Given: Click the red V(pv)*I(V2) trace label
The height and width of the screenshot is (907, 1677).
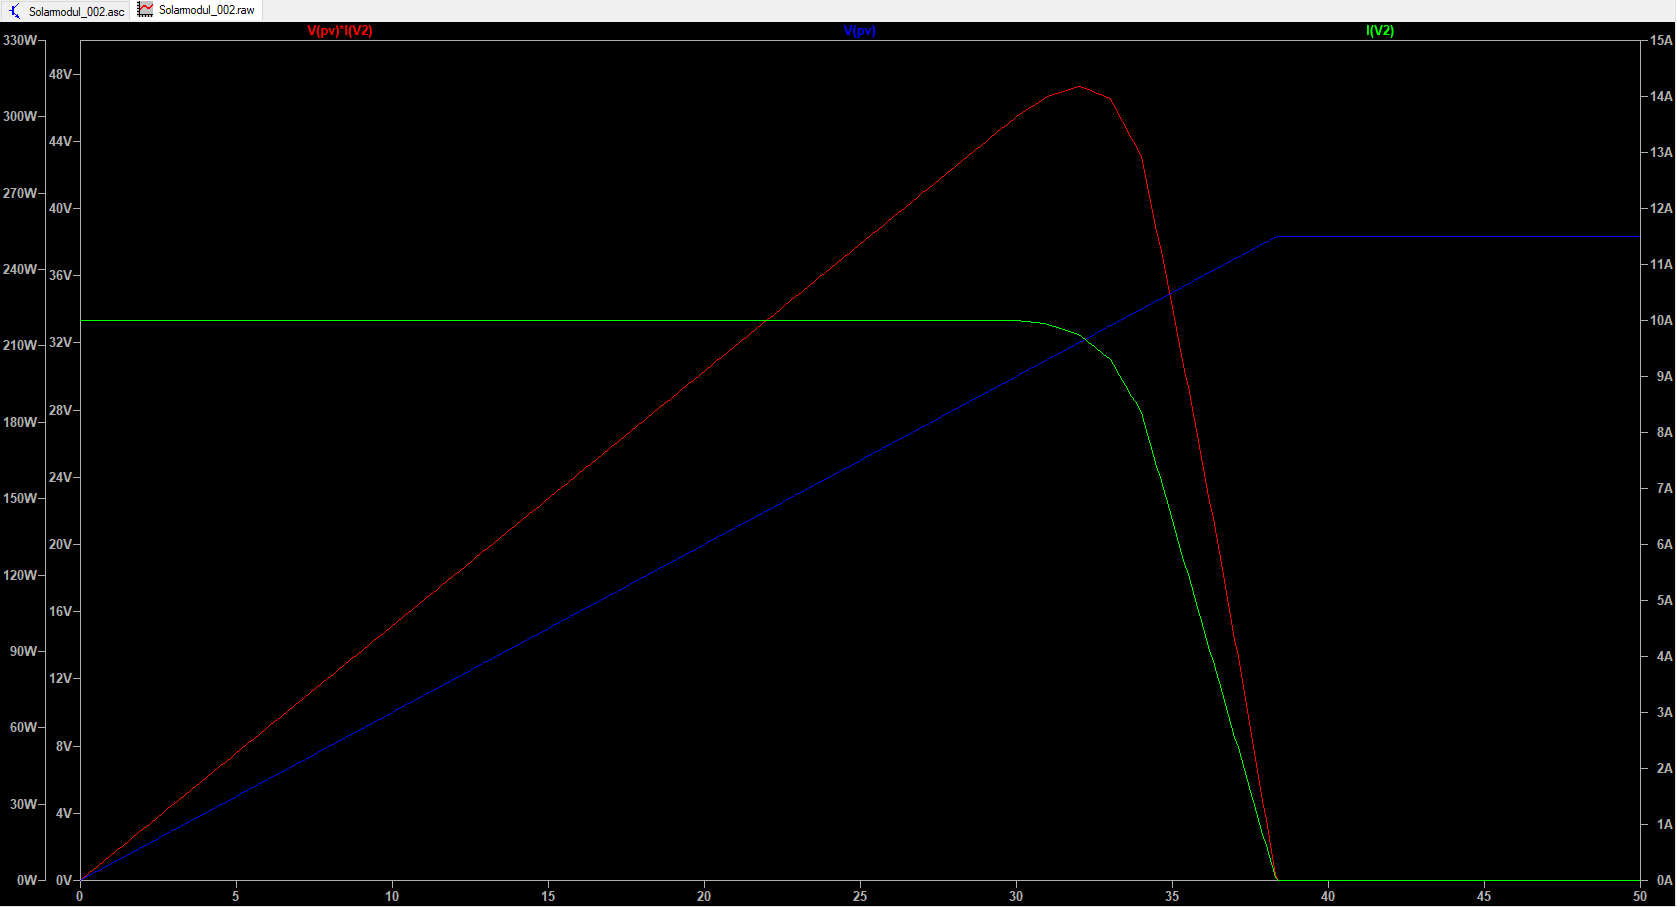Looking at the screenshot, I should tap(339, 31).
